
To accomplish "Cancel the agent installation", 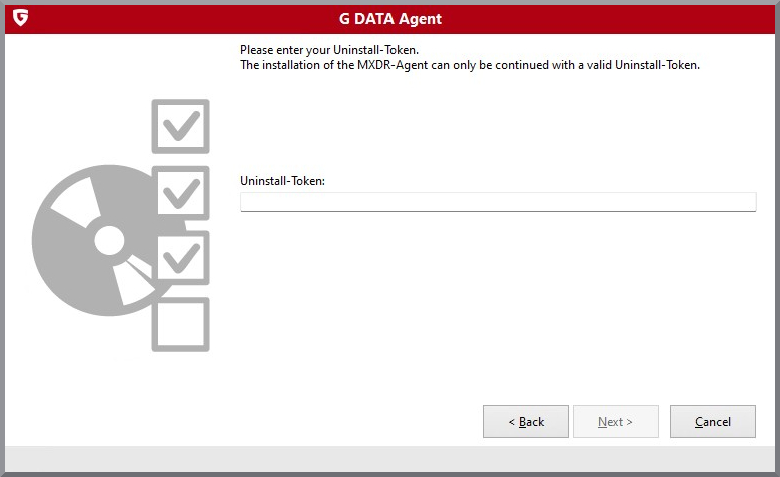I will click(713, 422).
